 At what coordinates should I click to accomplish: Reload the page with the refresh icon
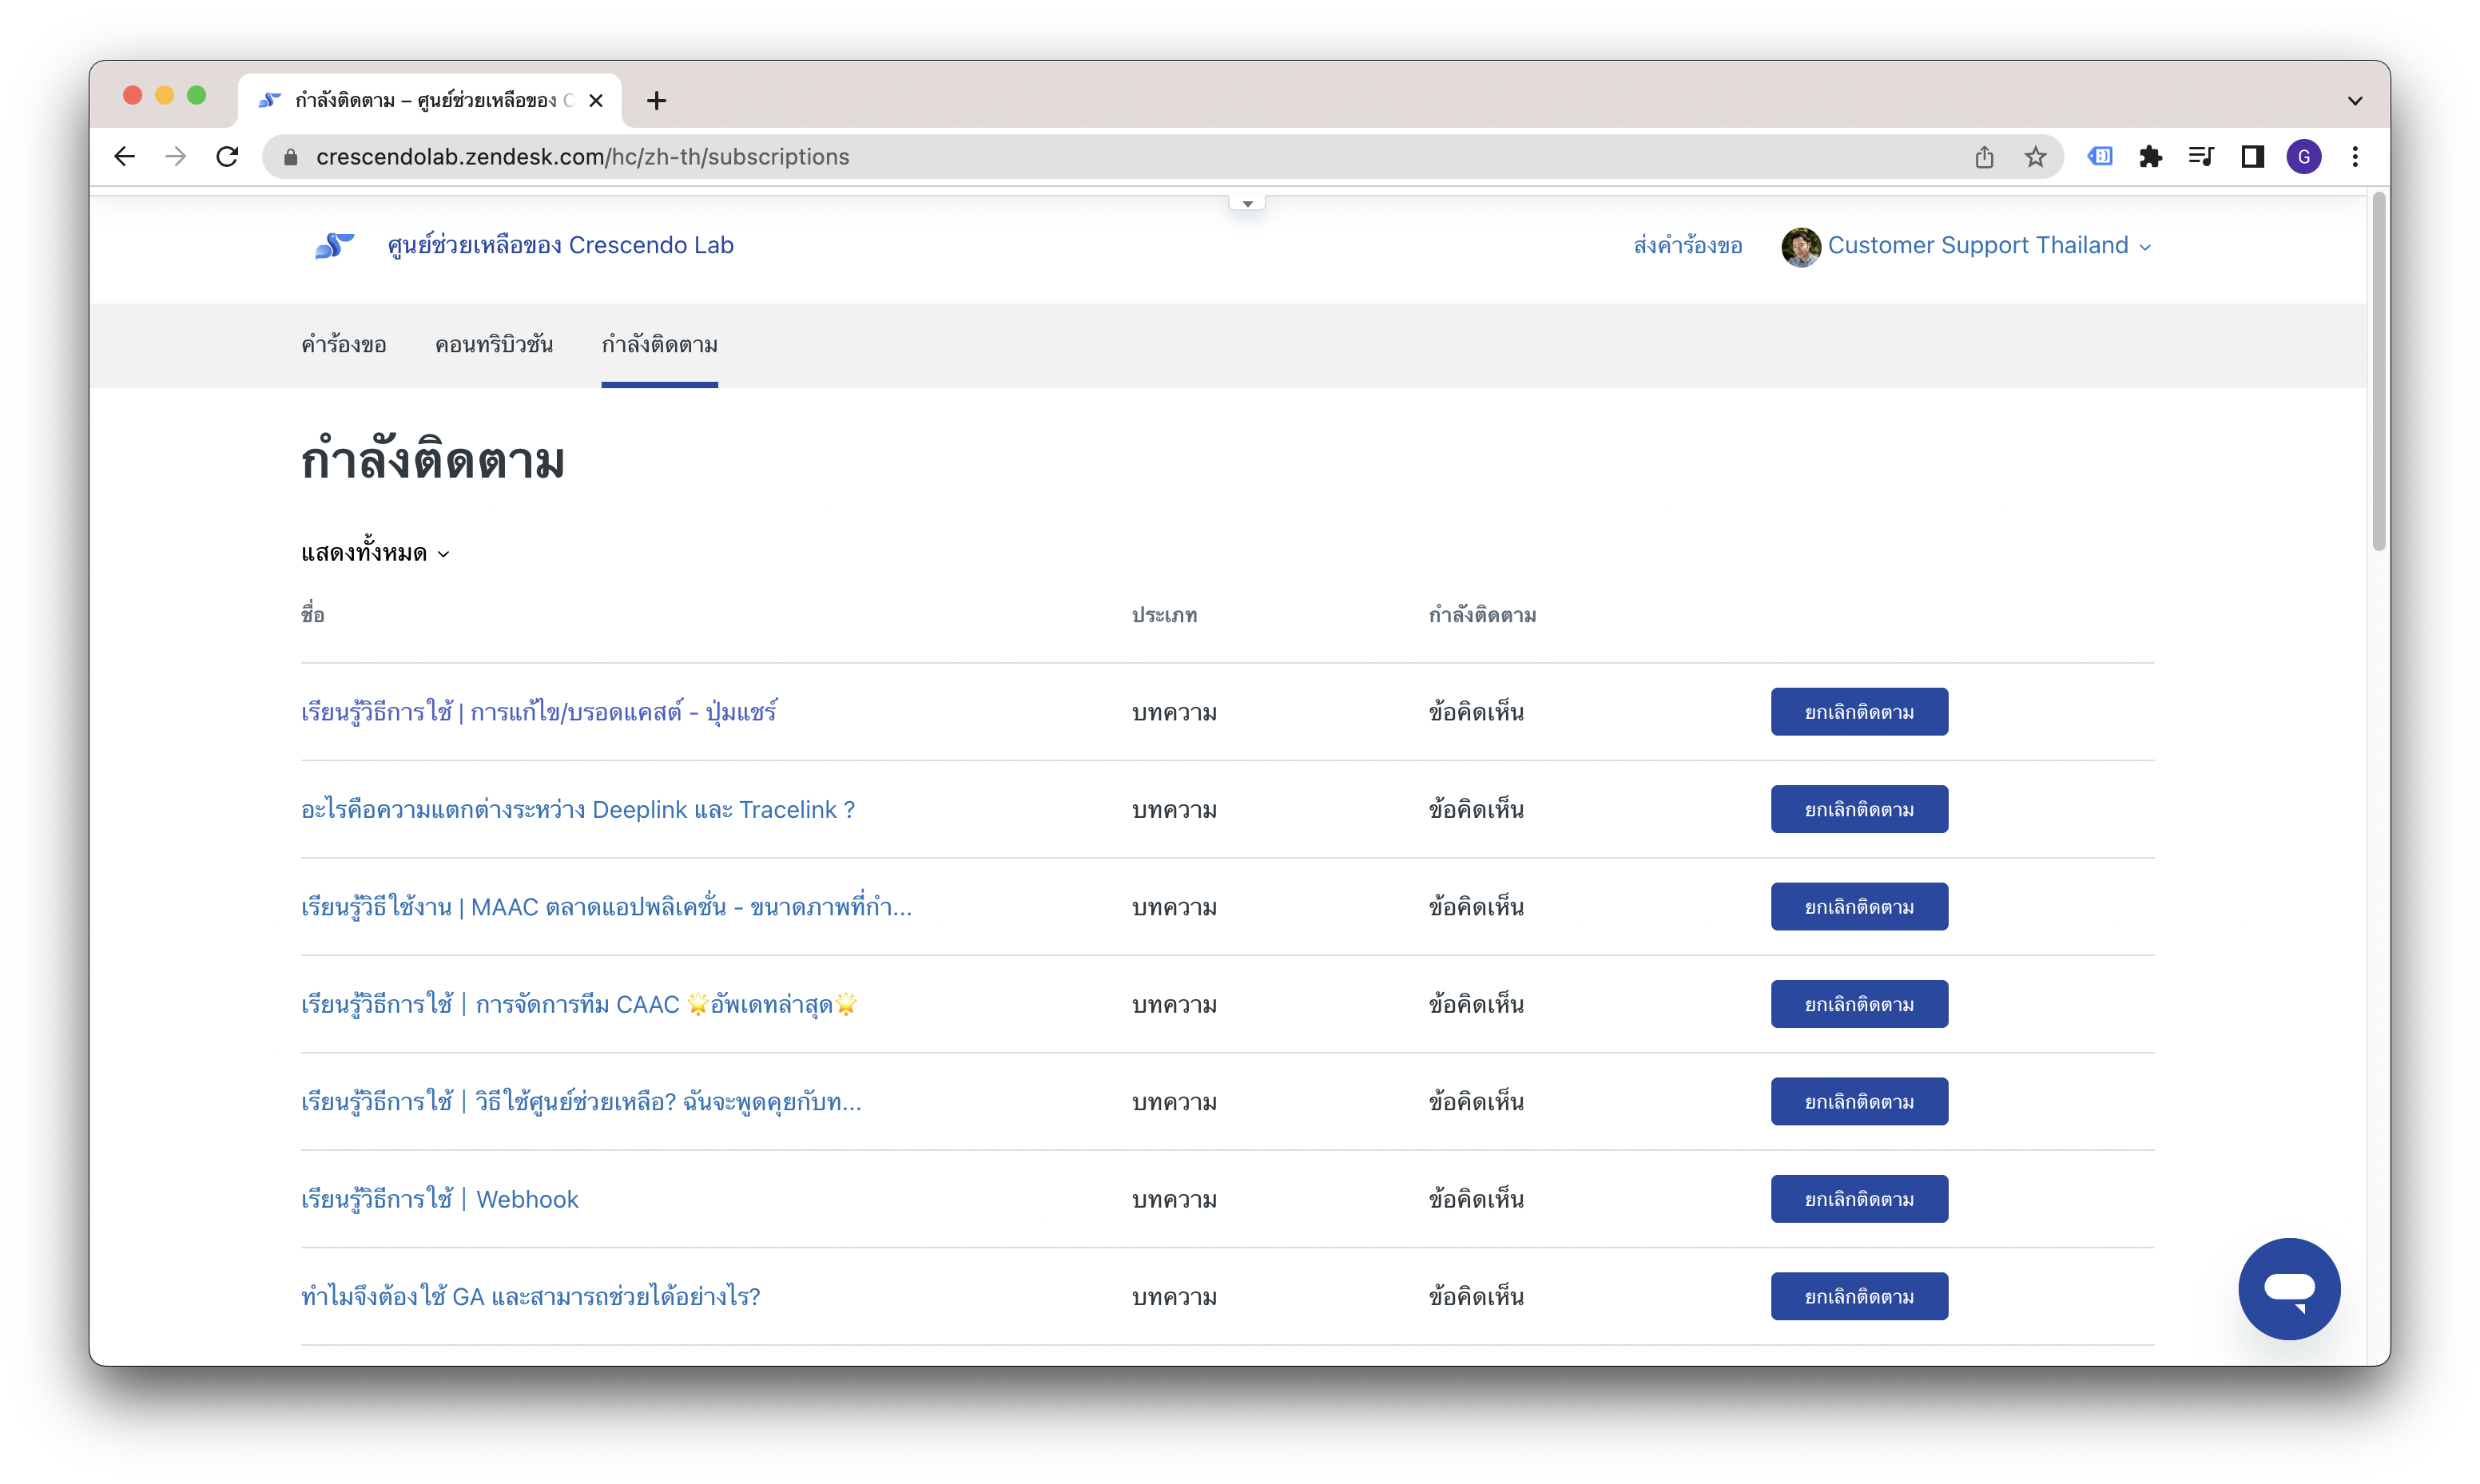tap(228, 157)
